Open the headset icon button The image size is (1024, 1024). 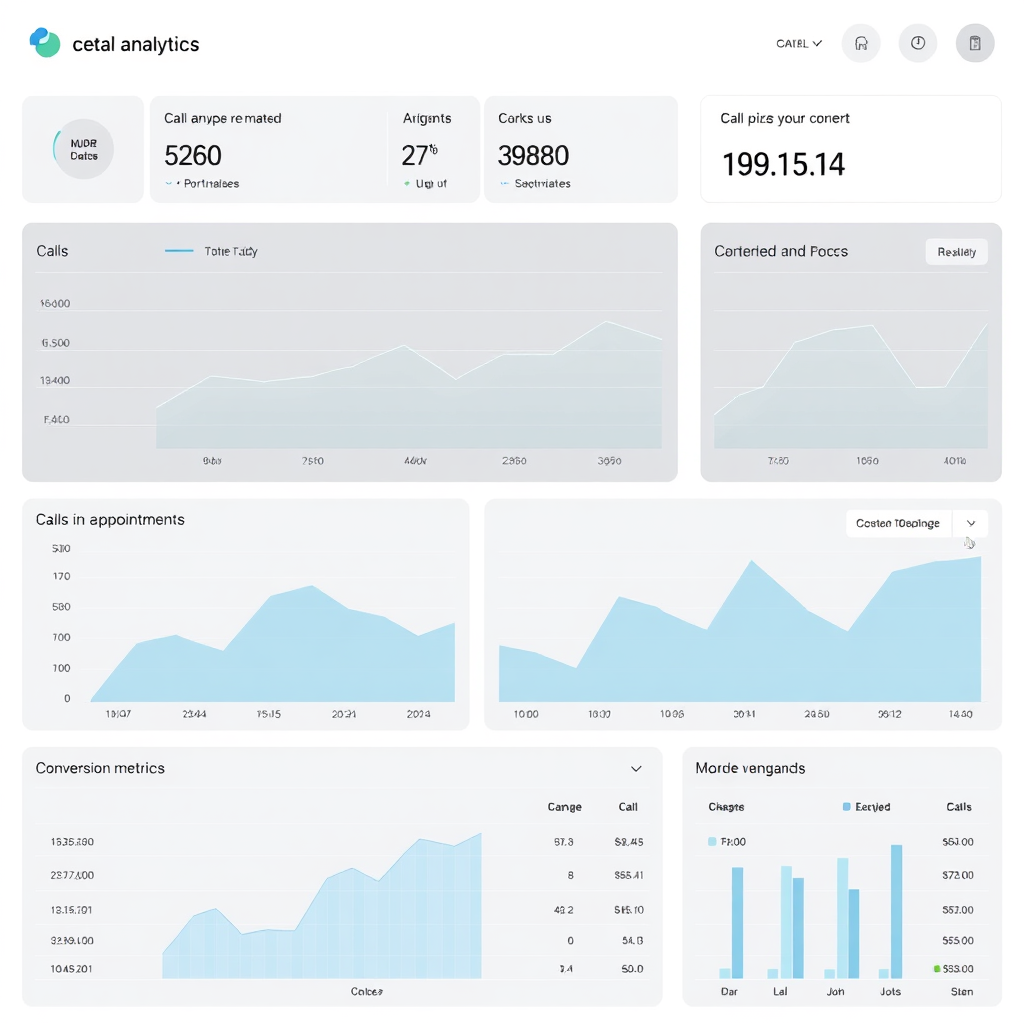861,44
